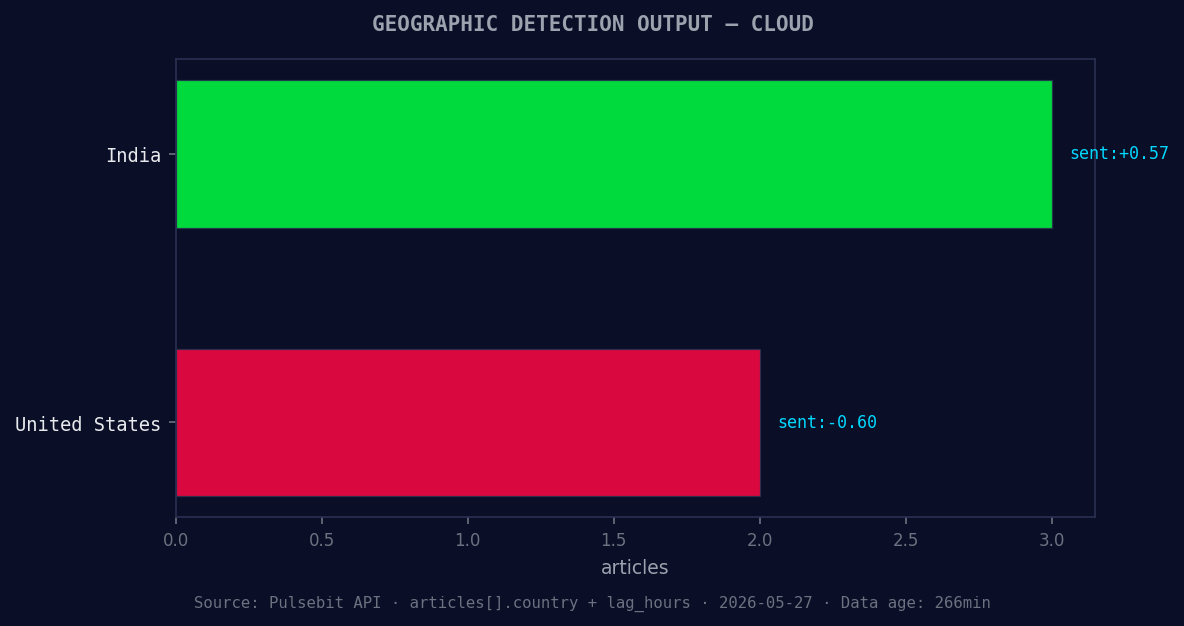Click the 1.5 tick label
Screen dimensions: 1184x626
click(x=614, y=540)
